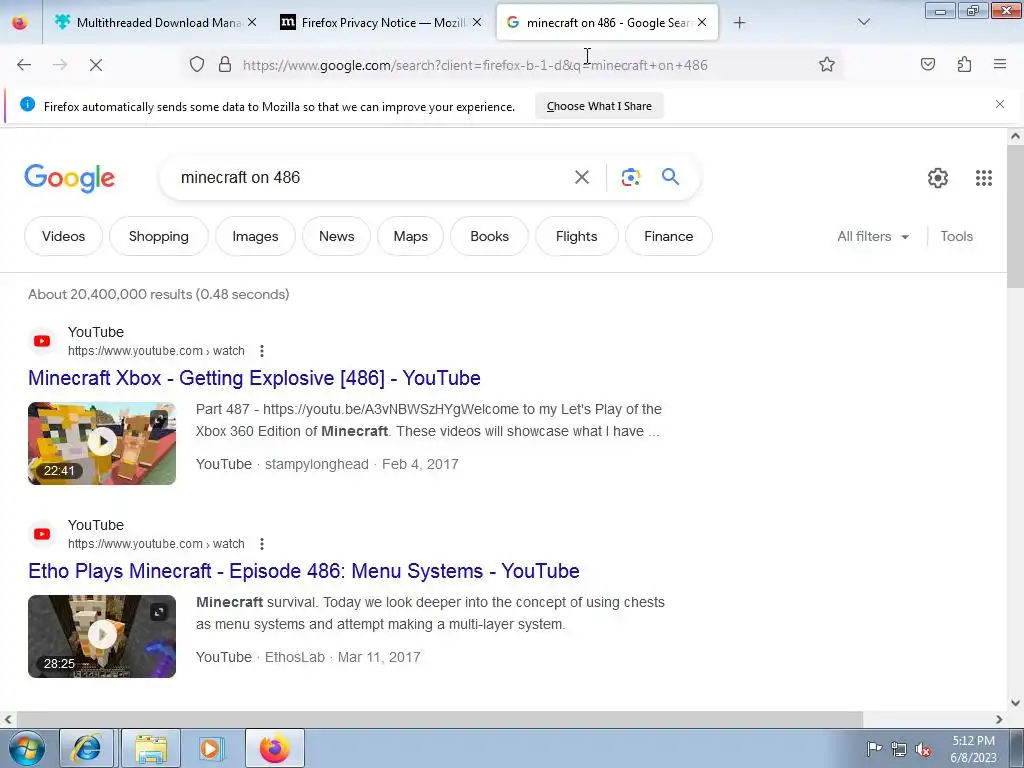Click horizontal scrollbar left arrow

pos(7,719)
